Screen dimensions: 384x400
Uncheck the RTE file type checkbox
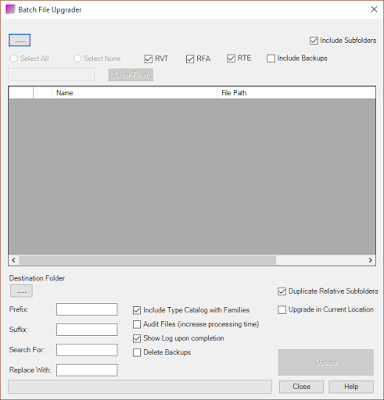point(231,59)
